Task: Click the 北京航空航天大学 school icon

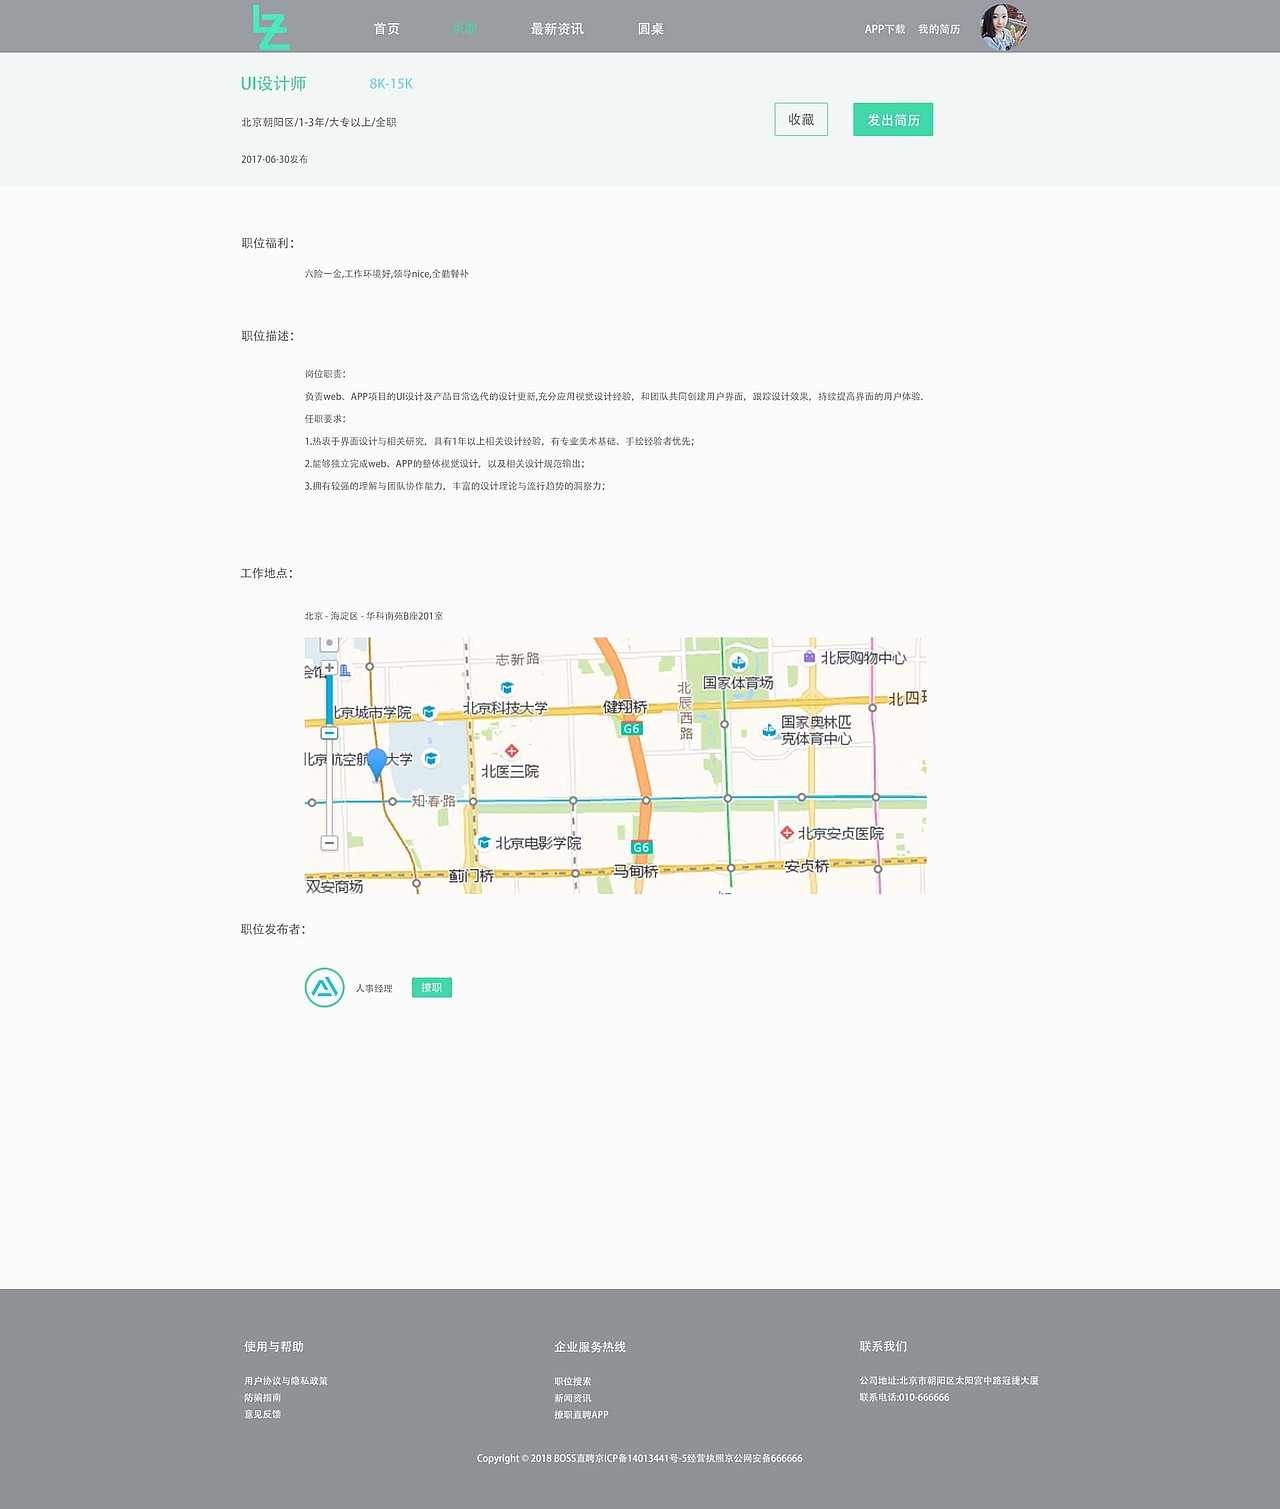Action: click(x=431, y=759)
